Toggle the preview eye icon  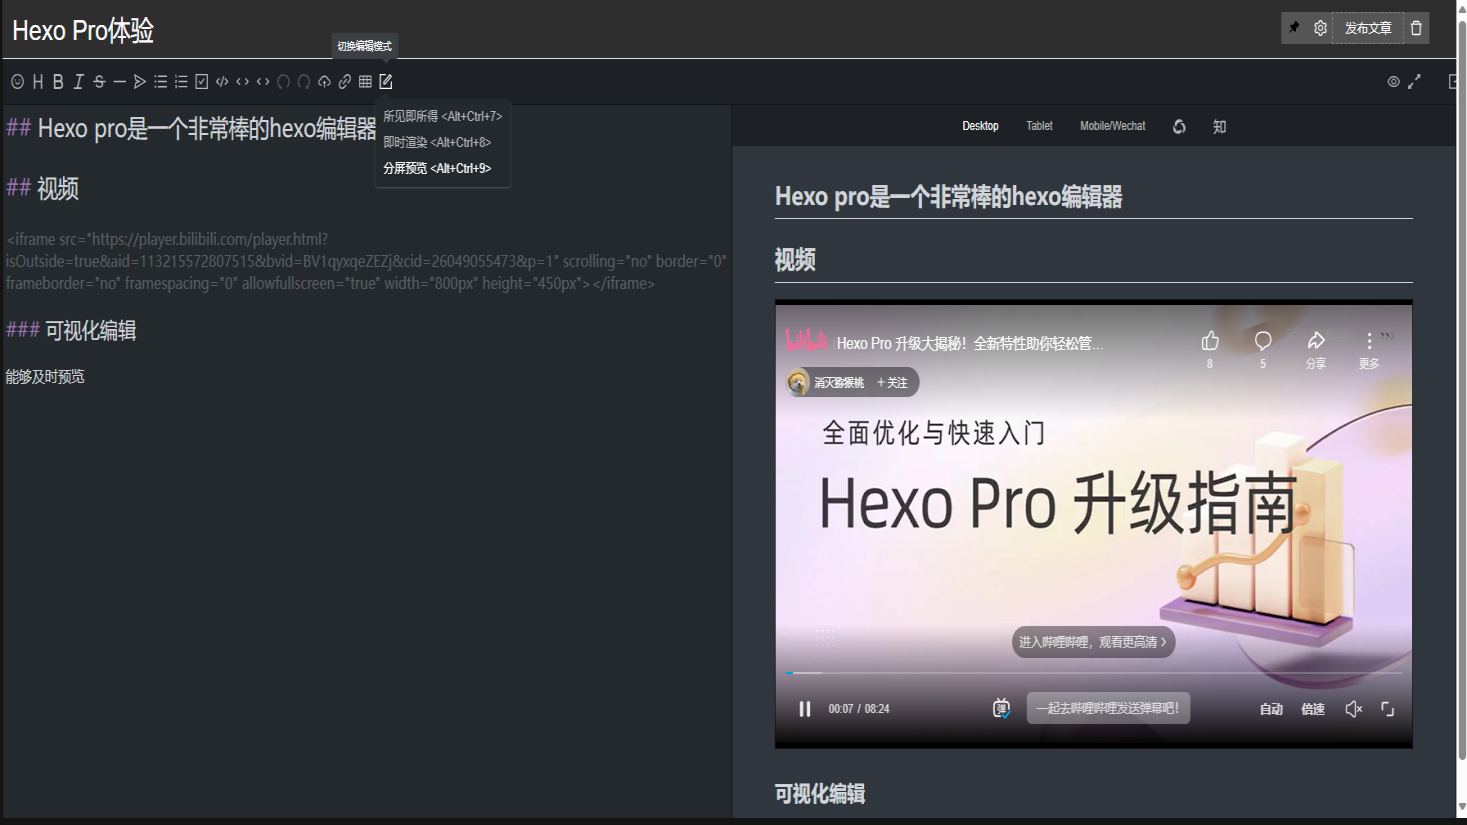click(1393, 82)
